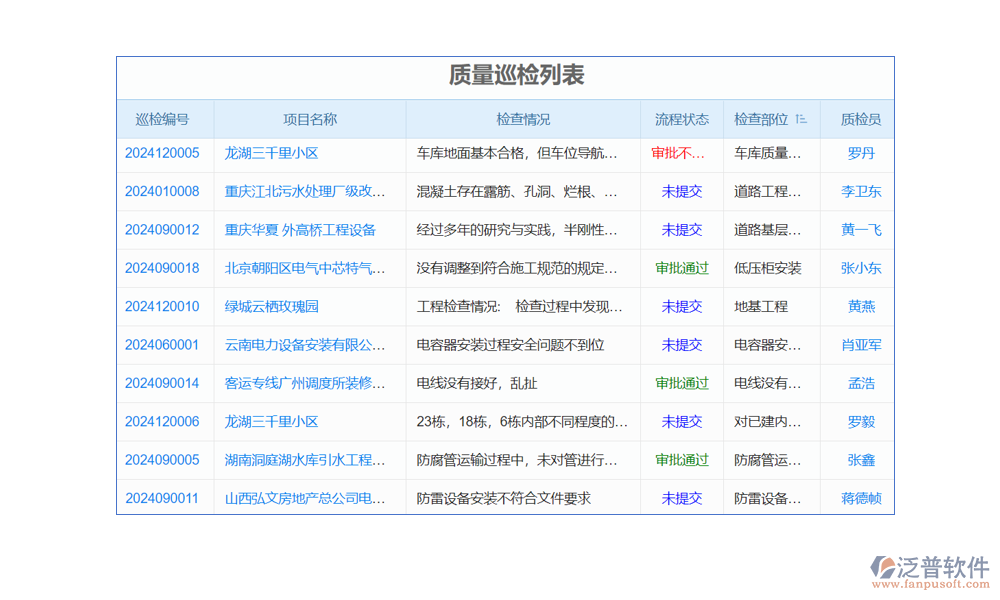Click the 检查情况 column header
The width and height of the screenshot is (1000, 600).
pyautogui.click(x=523, y=119)
